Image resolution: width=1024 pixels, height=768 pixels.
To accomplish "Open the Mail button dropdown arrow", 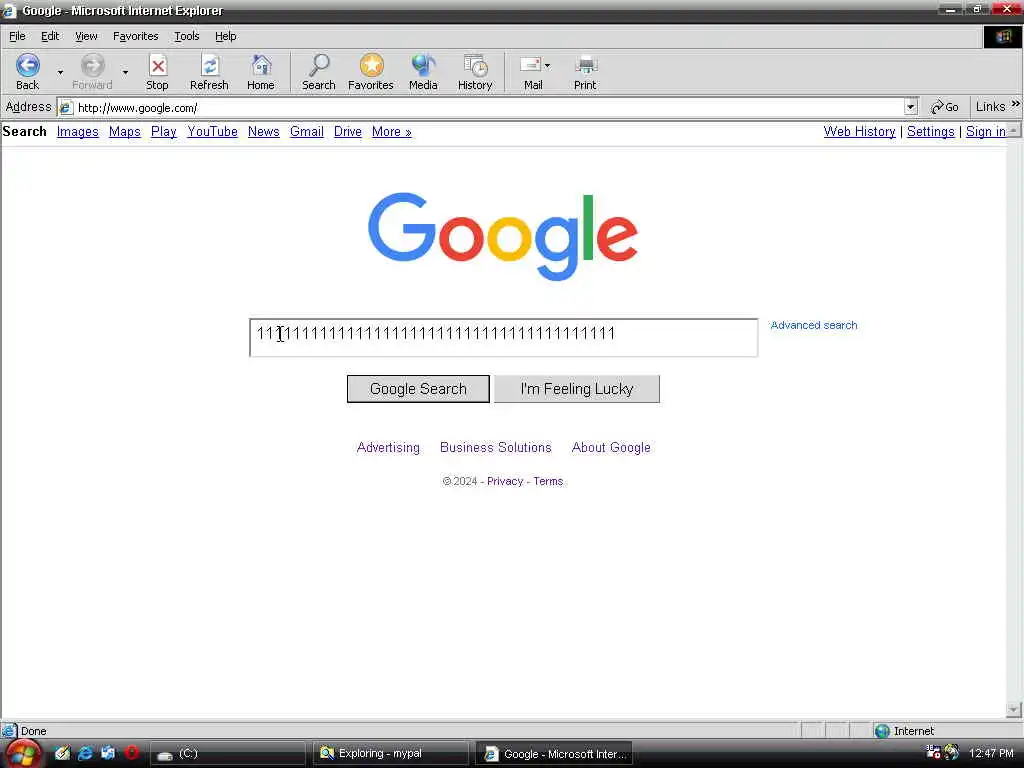I will 547,65.
